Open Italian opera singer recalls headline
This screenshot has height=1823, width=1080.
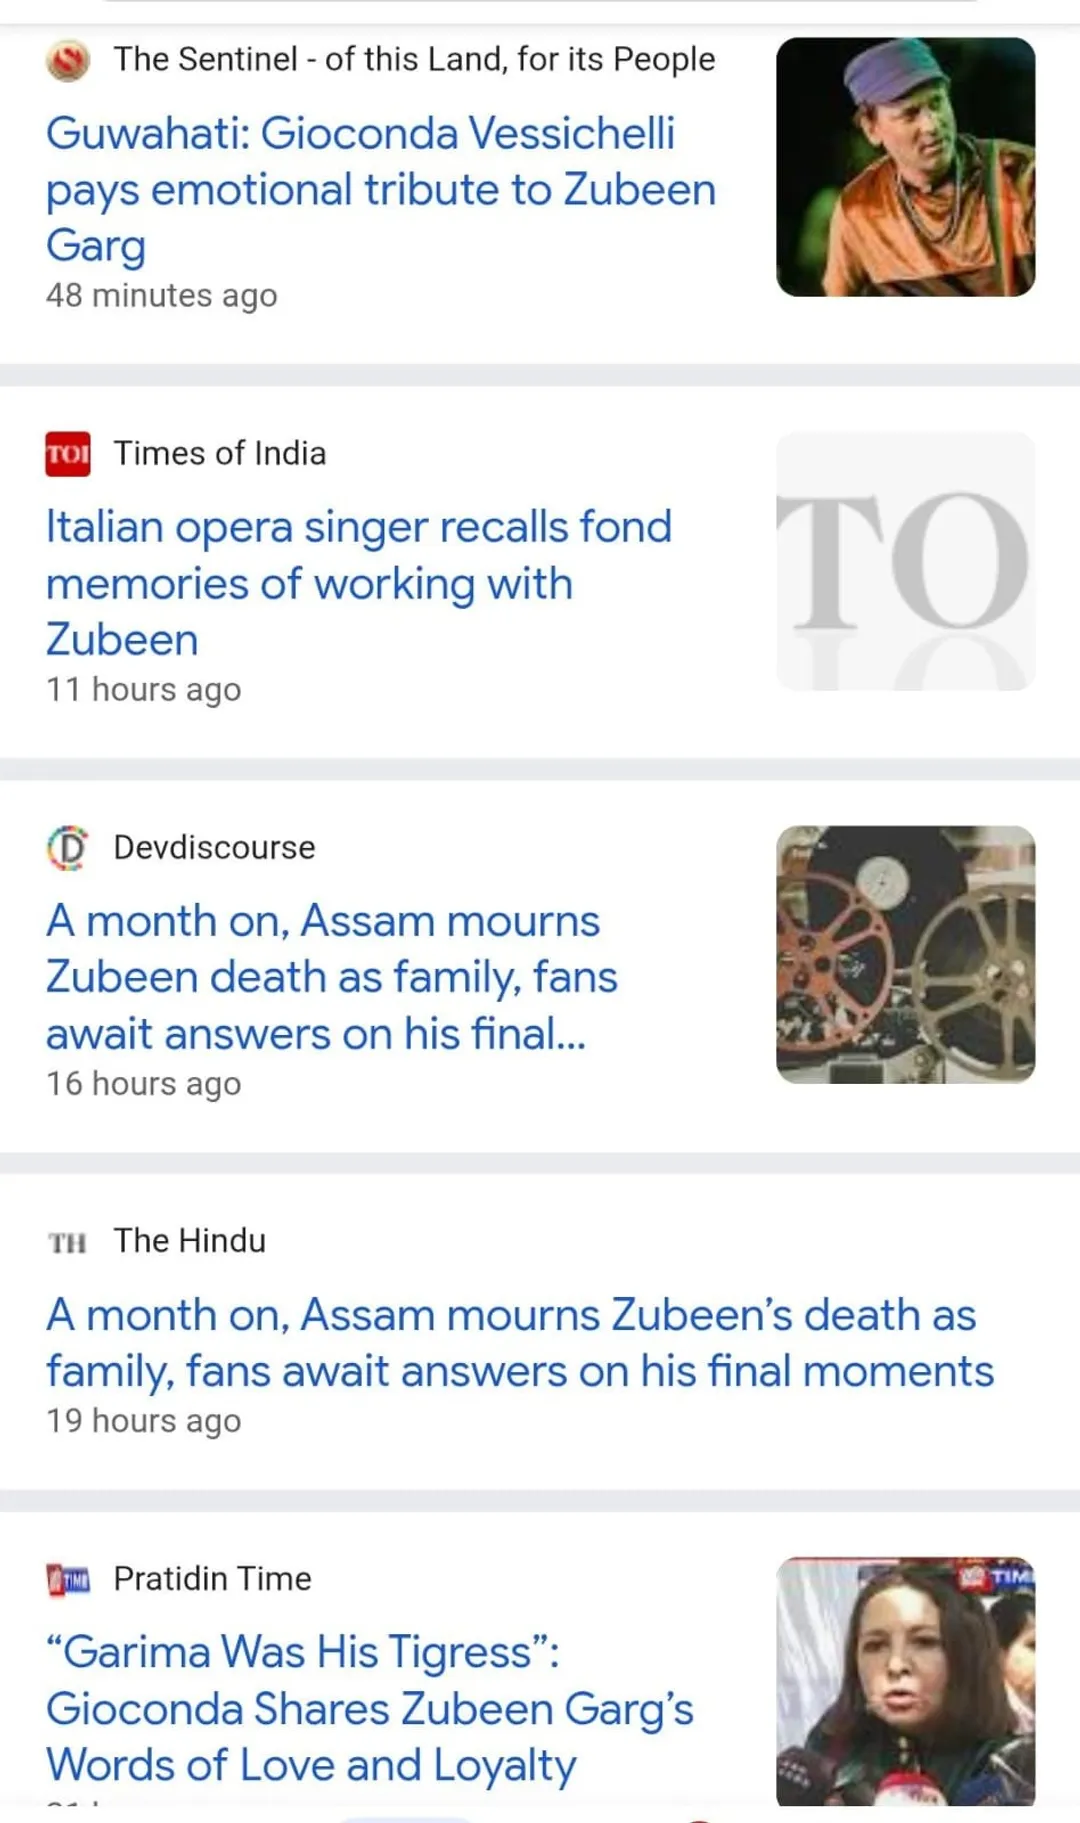(358, 583)
